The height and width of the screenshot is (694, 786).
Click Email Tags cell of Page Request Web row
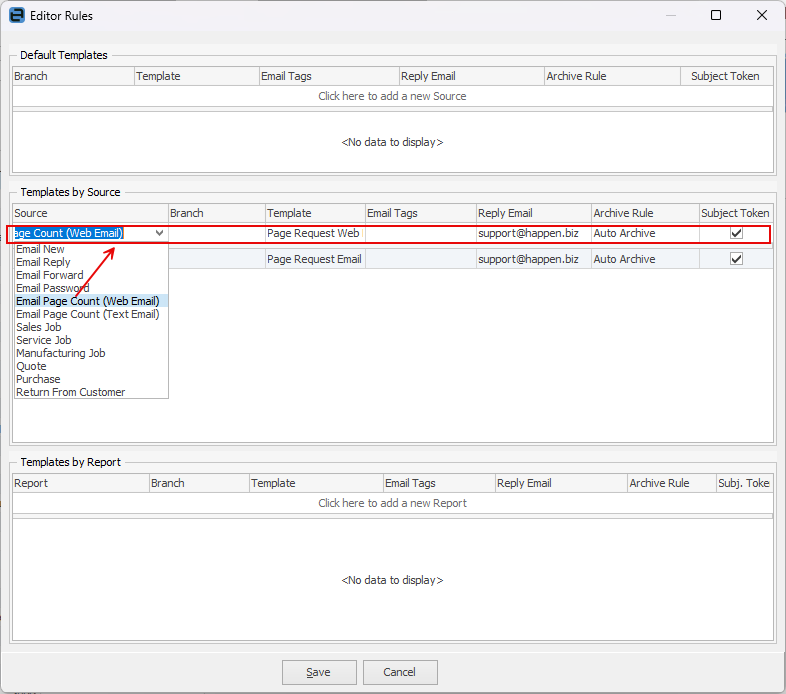[x=421, y=233]
